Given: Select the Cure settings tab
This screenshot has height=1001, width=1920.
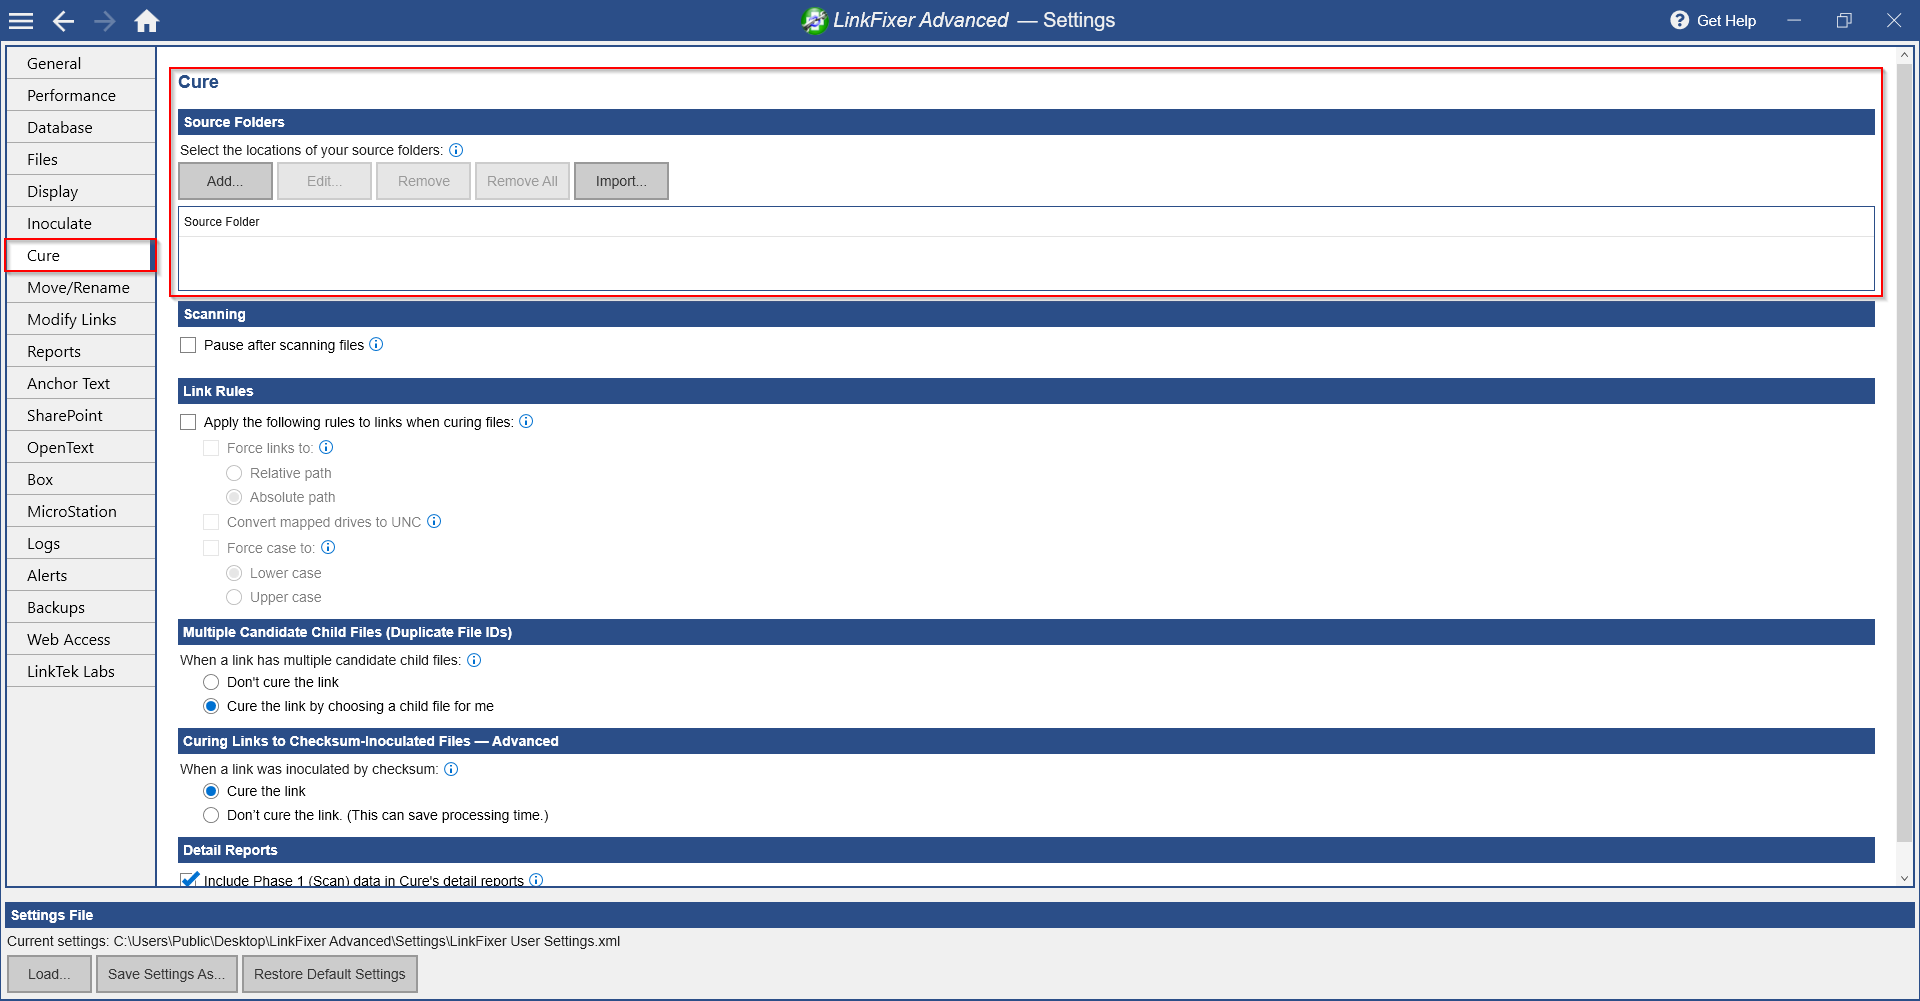Looking at the screenshot, I should pos(81,255).
